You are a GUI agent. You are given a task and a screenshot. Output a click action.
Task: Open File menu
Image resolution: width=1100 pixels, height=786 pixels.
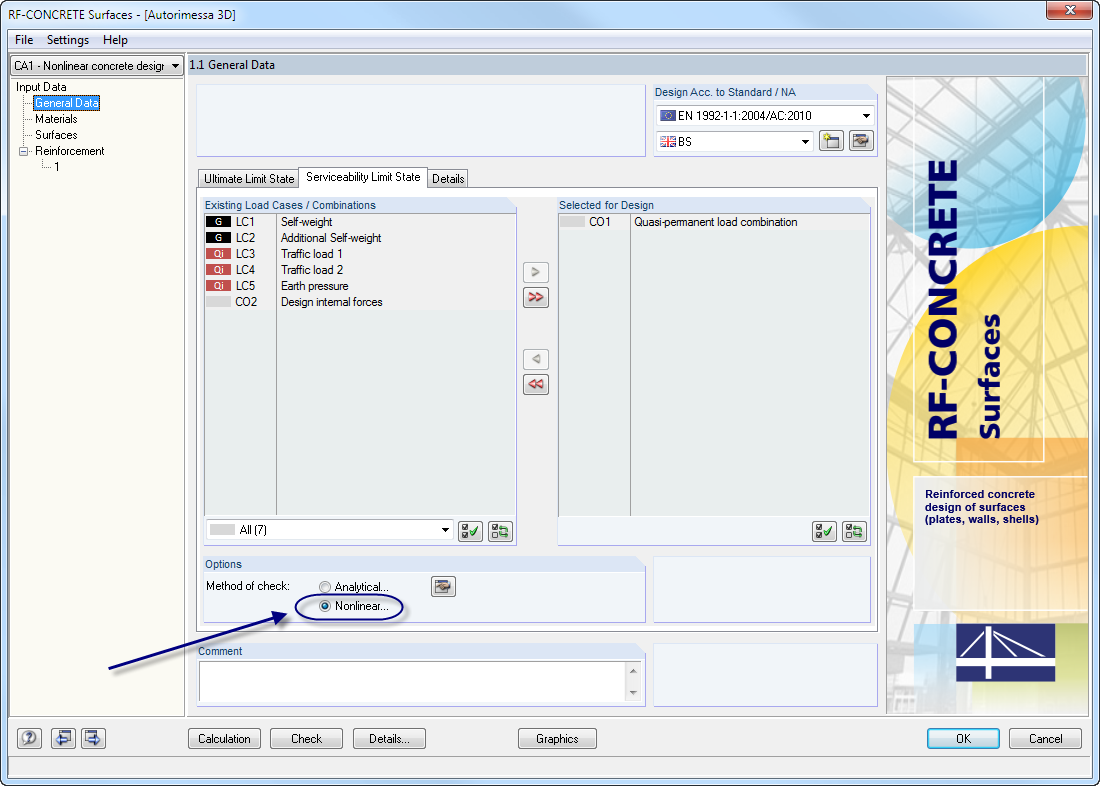[24, 40]
